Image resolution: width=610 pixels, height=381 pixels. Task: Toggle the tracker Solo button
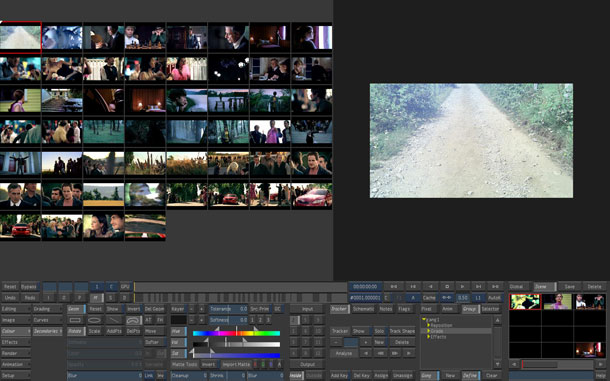379,331
